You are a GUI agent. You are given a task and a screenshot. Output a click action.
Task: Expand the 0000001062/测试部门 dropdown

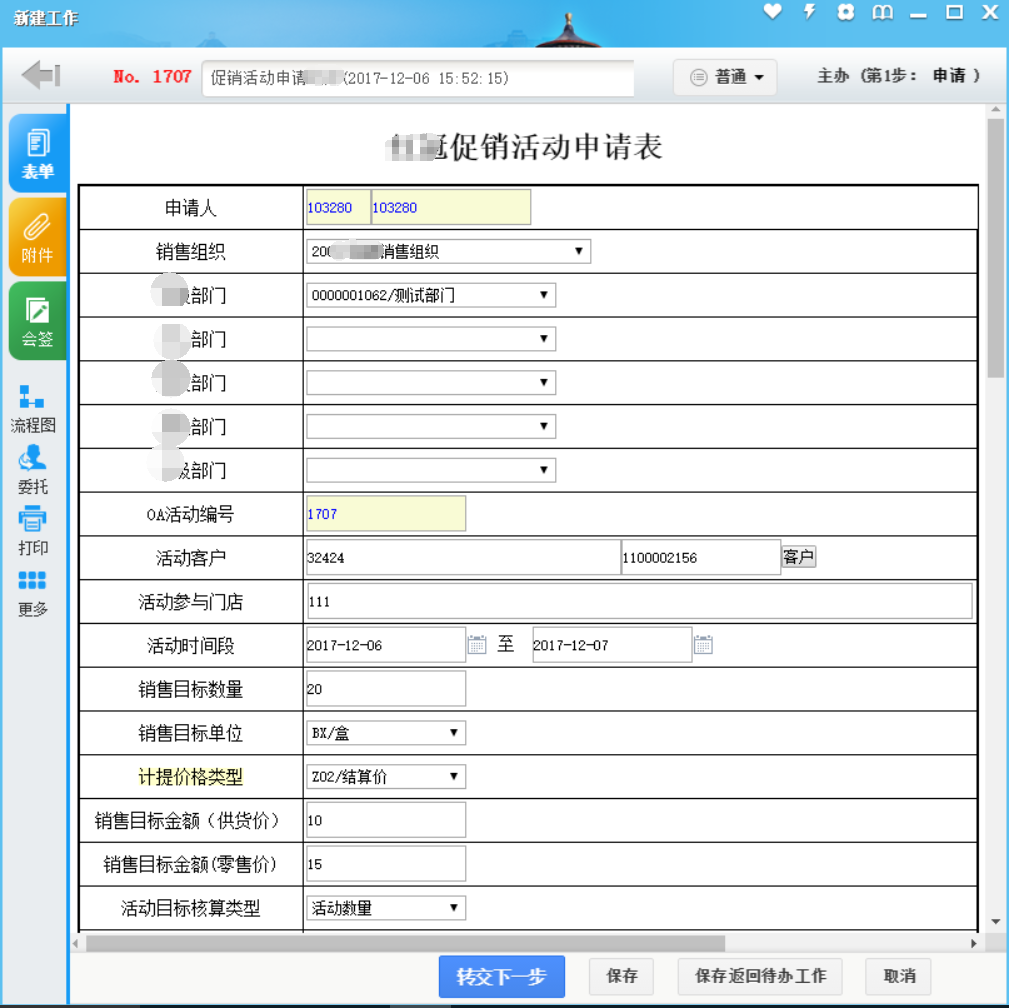pyautogui.click(x=431, y=295)
